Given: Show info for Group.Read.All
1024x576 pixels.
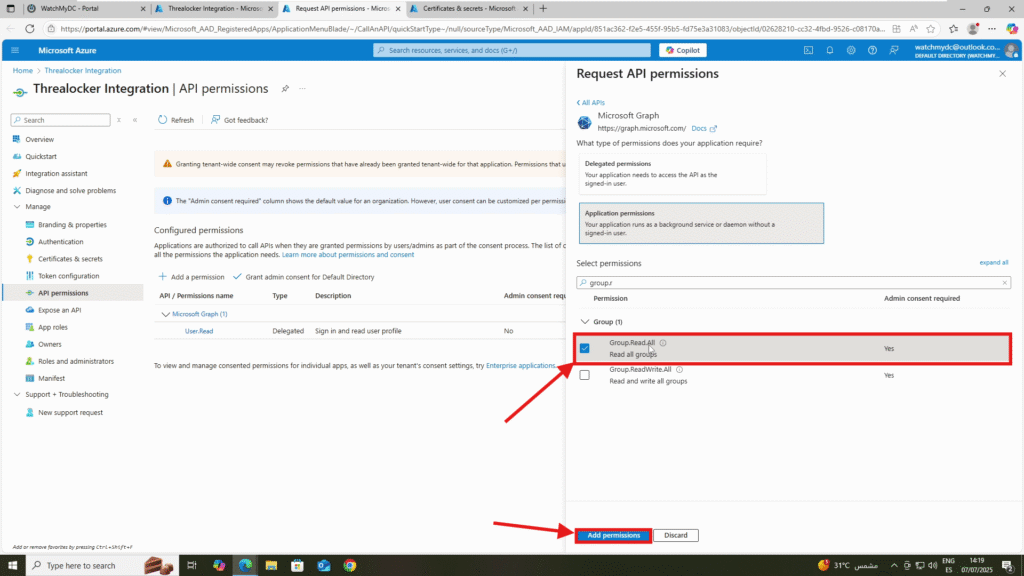Looking at the screenshot, I should click(663, 343).
